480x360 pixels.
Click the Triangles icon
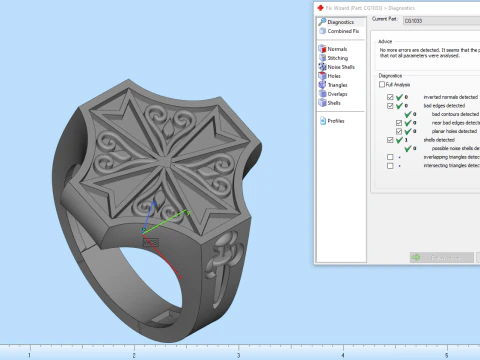[322, 85]
